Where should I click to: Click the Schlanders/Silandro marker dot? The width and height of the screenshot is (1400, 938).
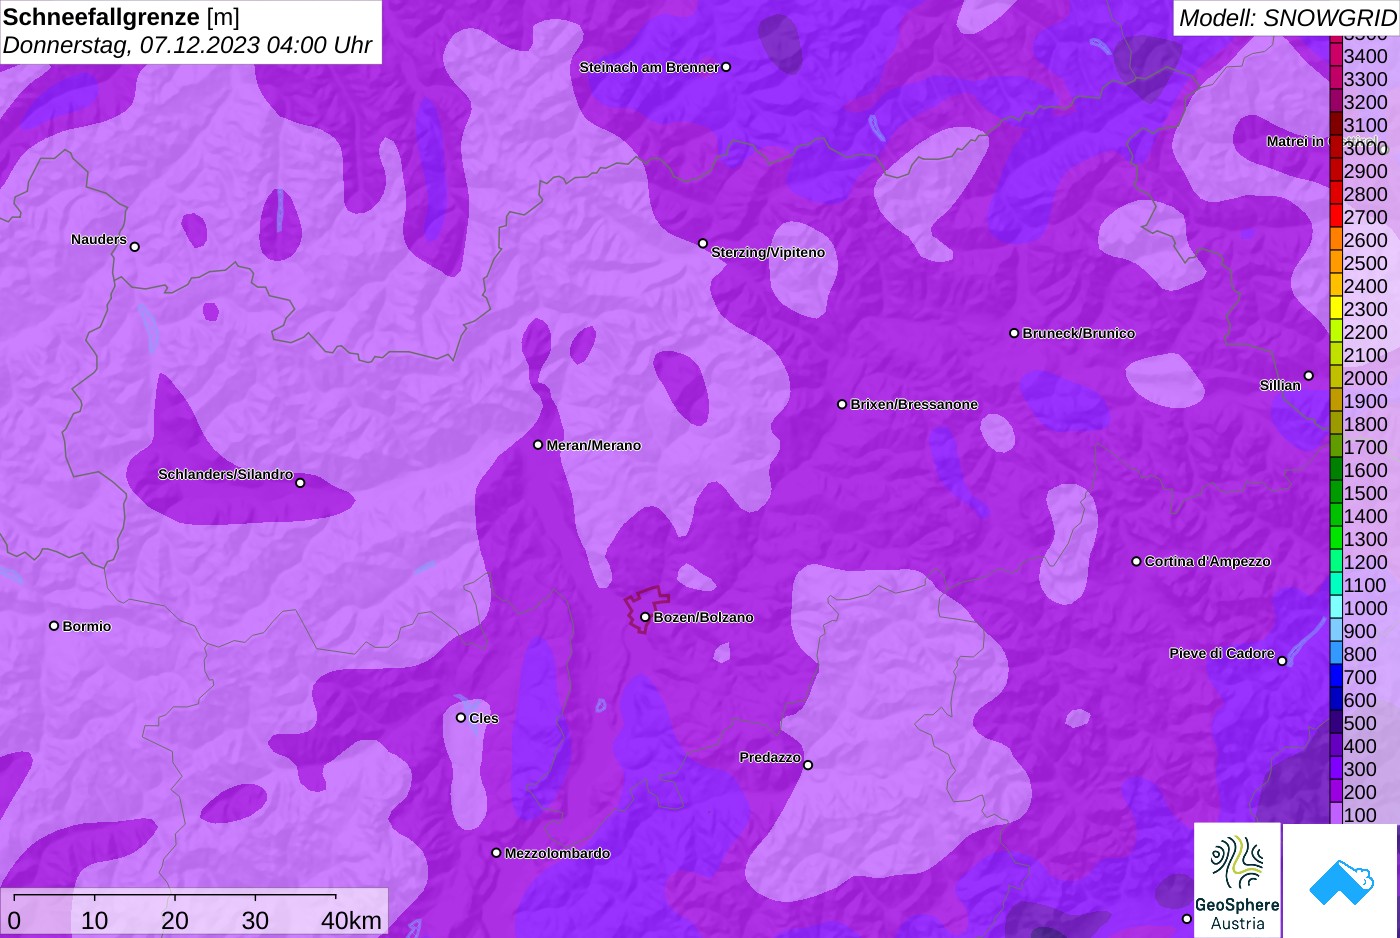tap(300, 483)
